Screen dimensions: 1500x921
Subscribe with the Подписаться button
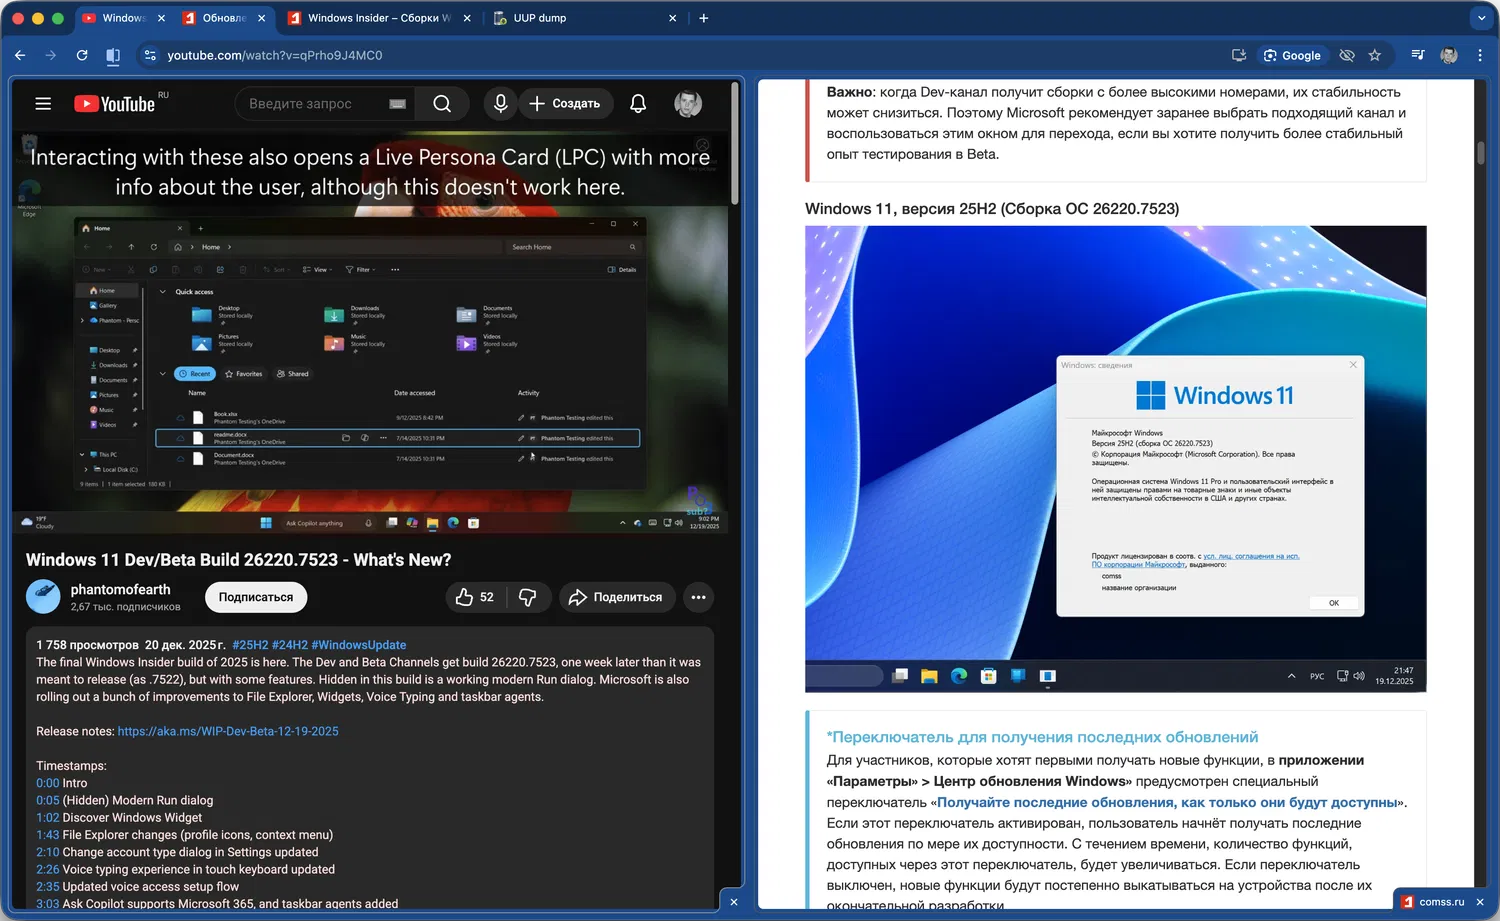point(256,597)
